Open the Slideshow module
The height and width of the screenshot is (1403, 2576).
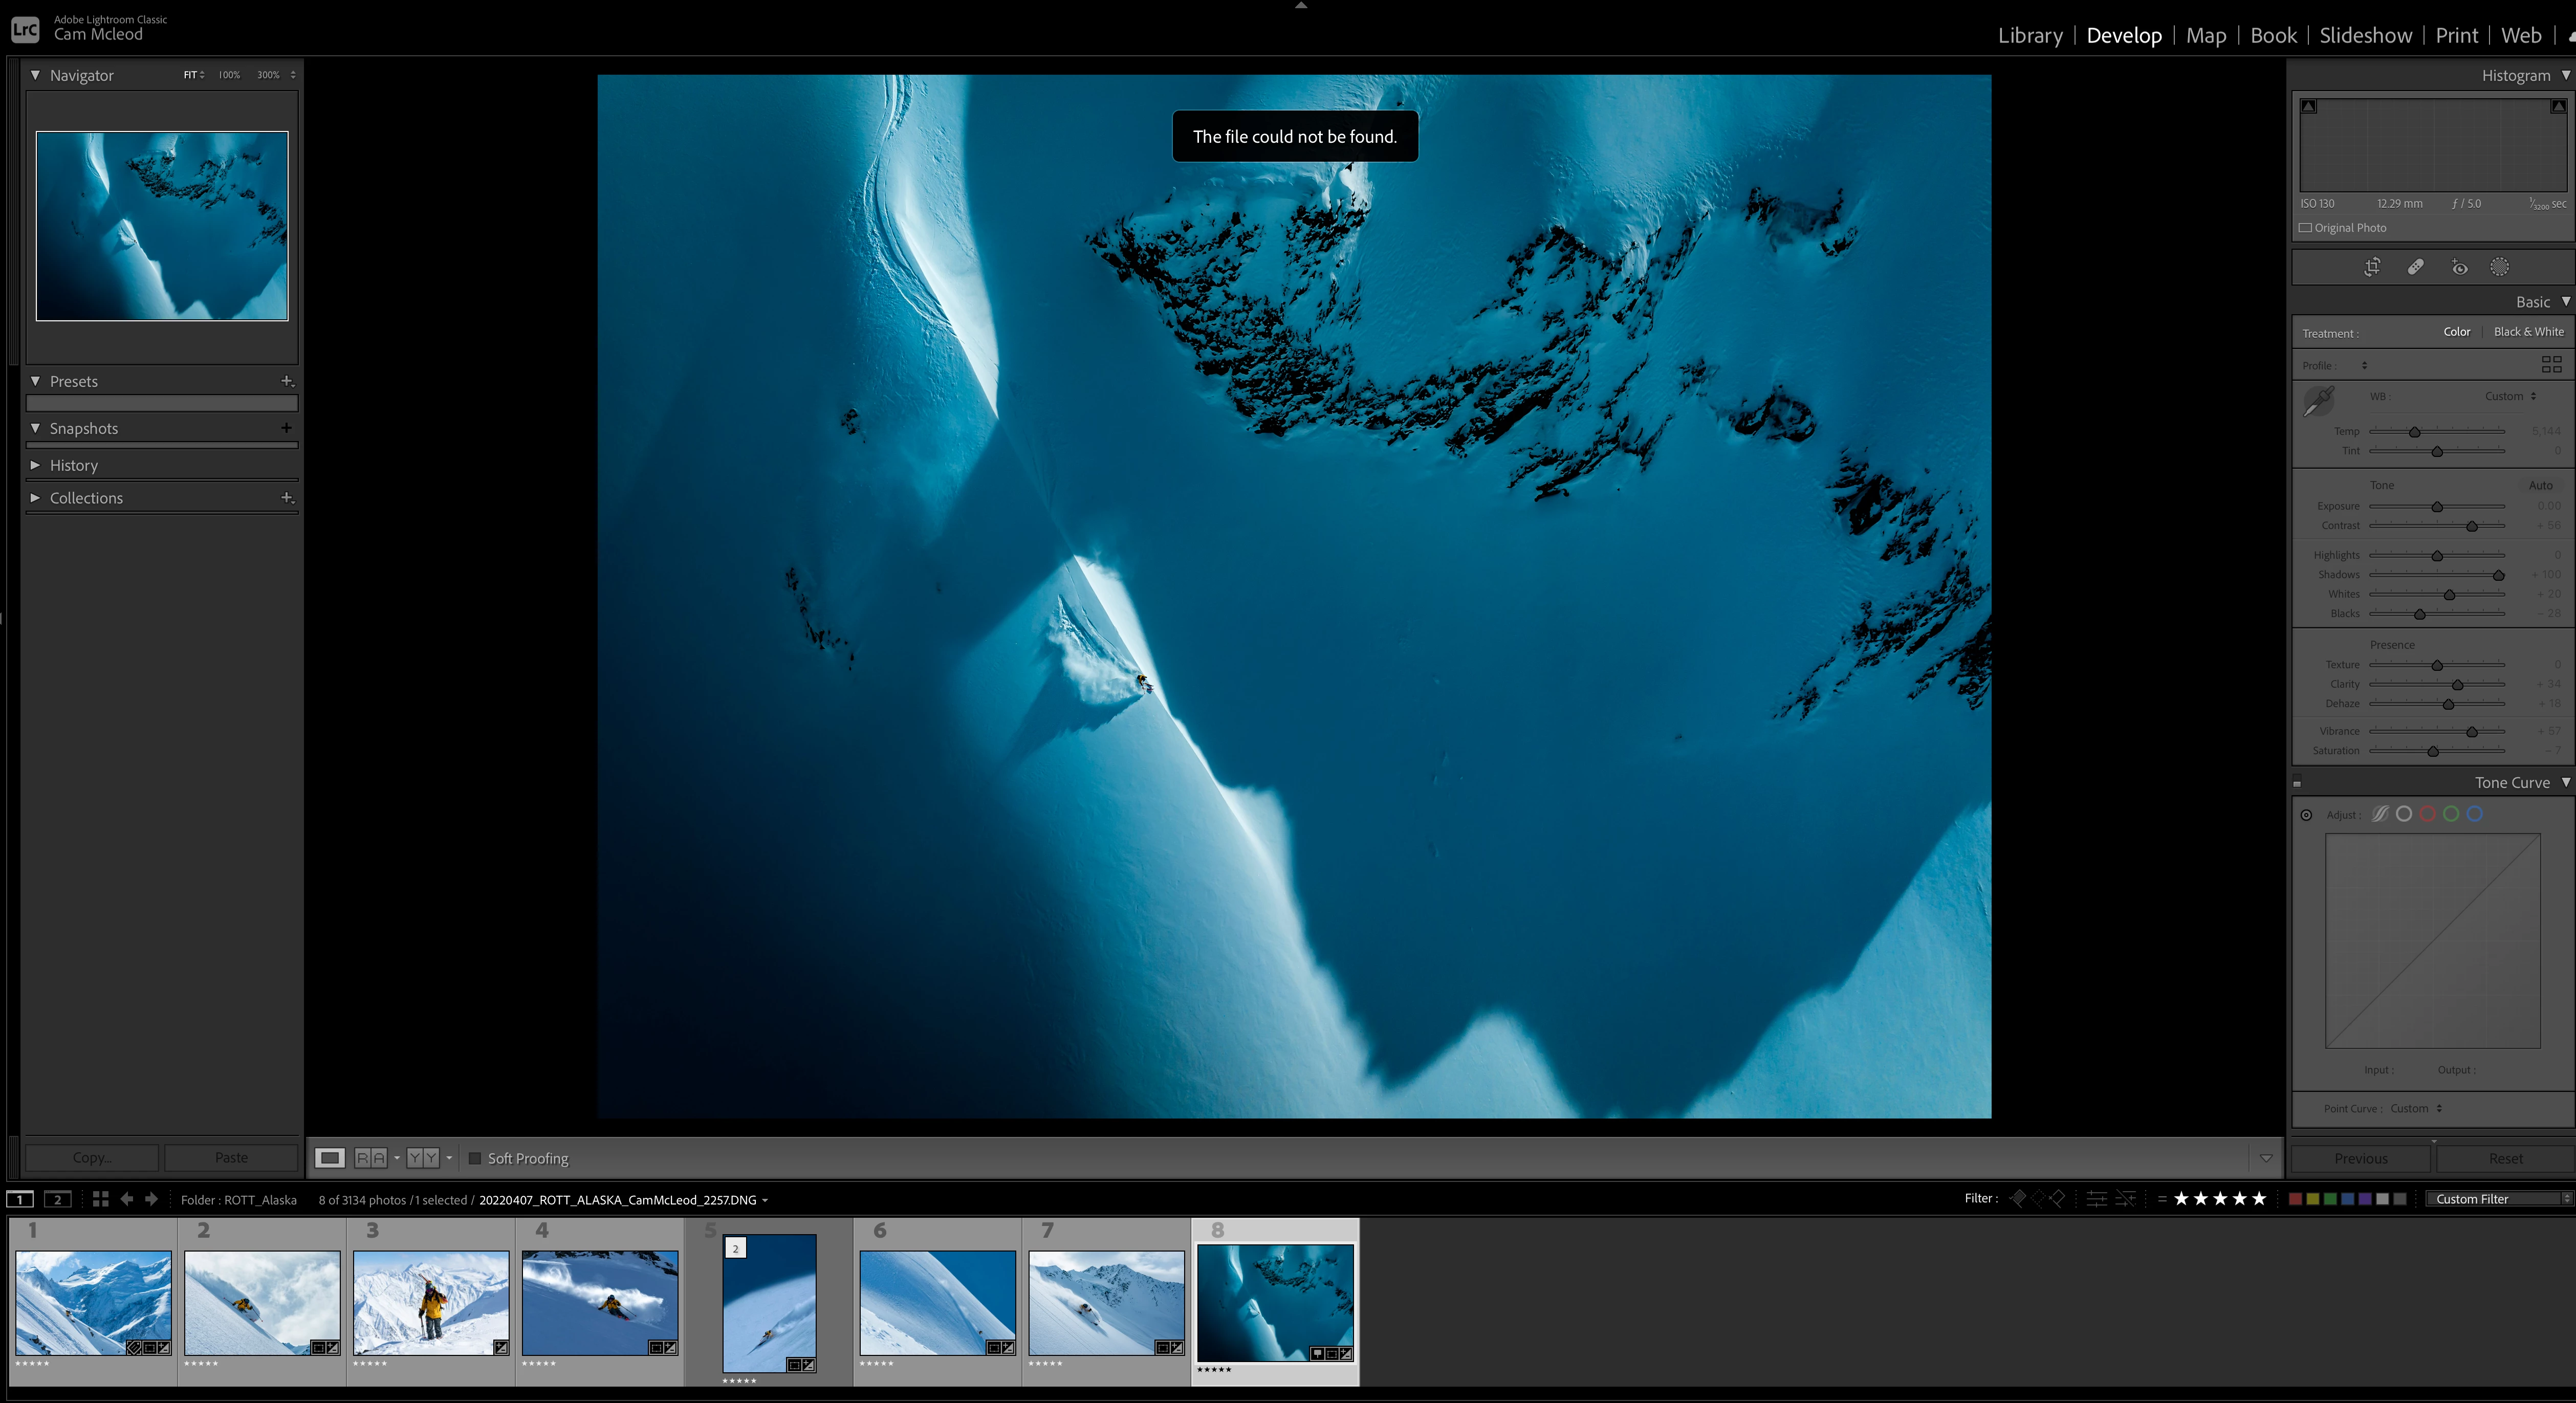click(2365, 36)
